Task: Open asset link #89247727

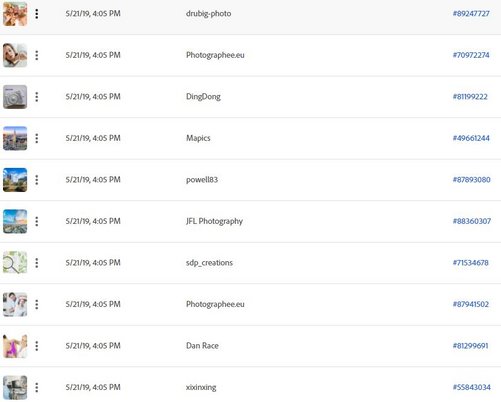Action: click(x=471, y=14)
